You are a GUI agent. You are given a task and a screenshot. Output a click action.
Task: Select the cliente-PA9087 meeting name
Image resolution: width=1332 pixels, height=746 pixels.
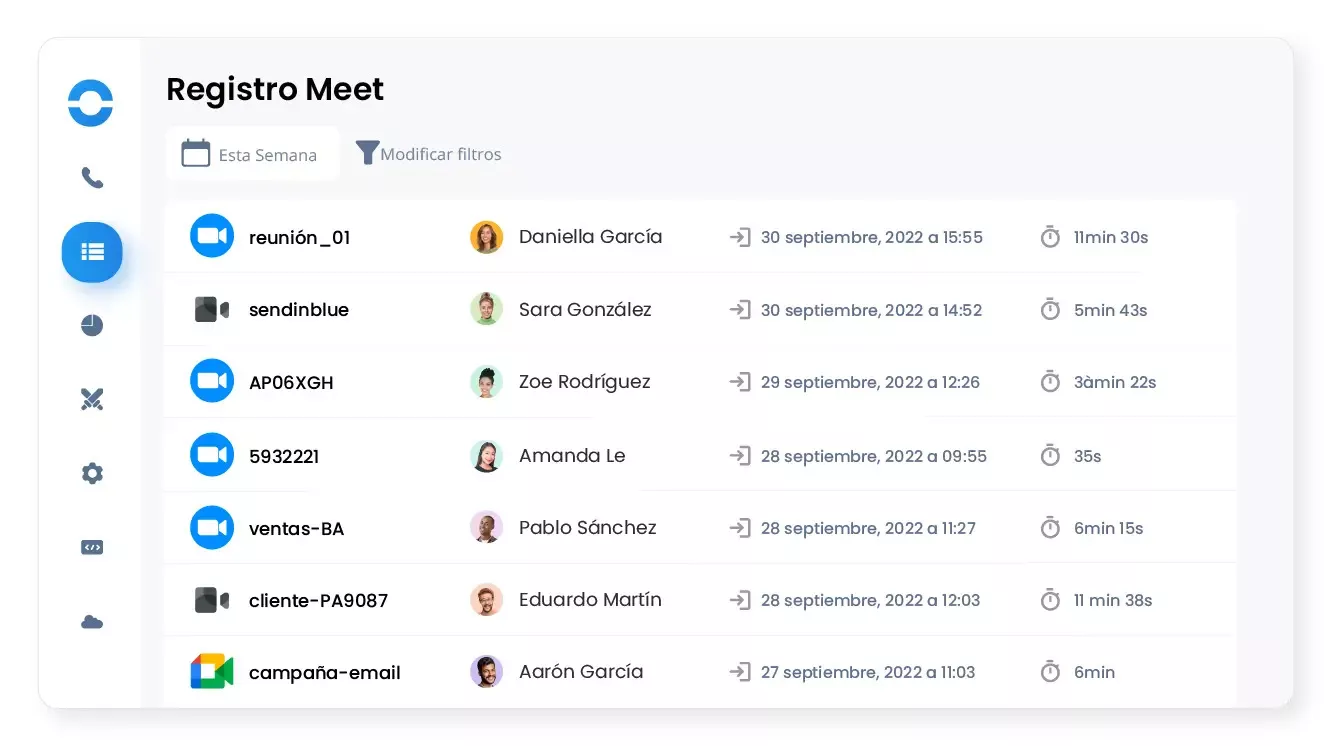tap(318, 600)
